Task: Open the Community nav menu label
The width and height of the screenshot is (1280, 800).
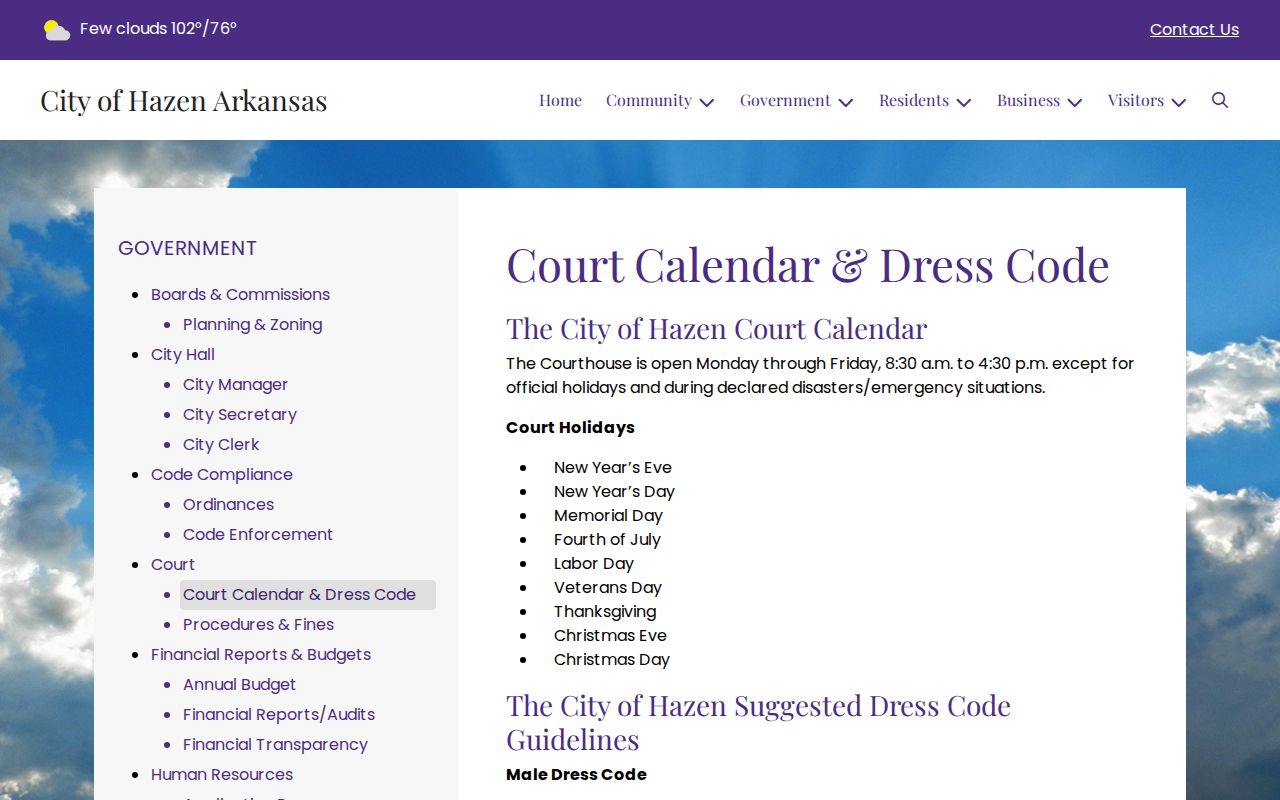Action: [649, 100]
